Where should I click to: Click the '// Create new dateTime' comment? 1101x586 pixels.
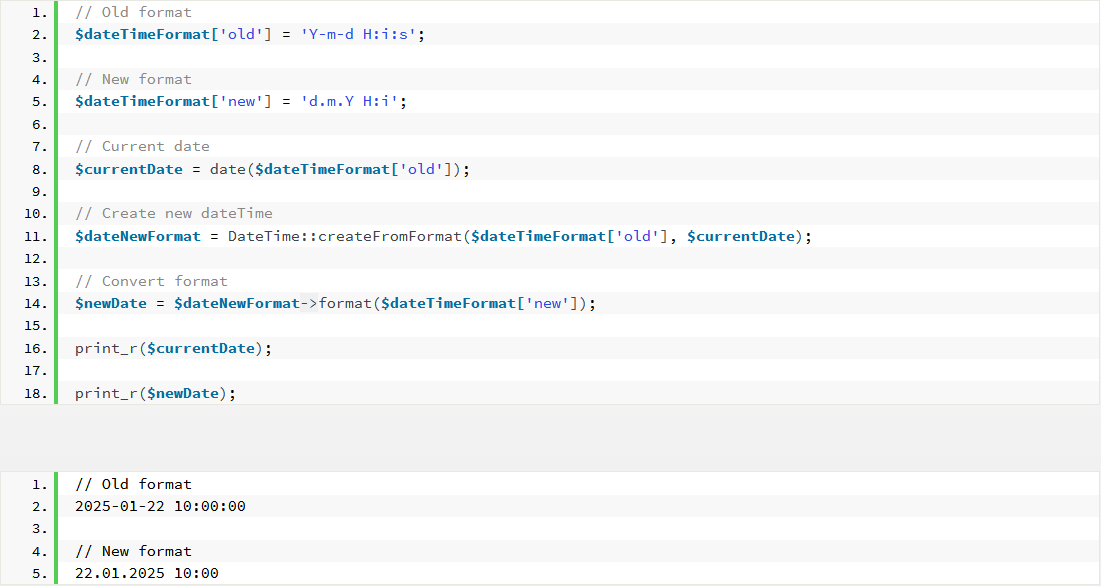pyautogui.click(x=173, y=213)
